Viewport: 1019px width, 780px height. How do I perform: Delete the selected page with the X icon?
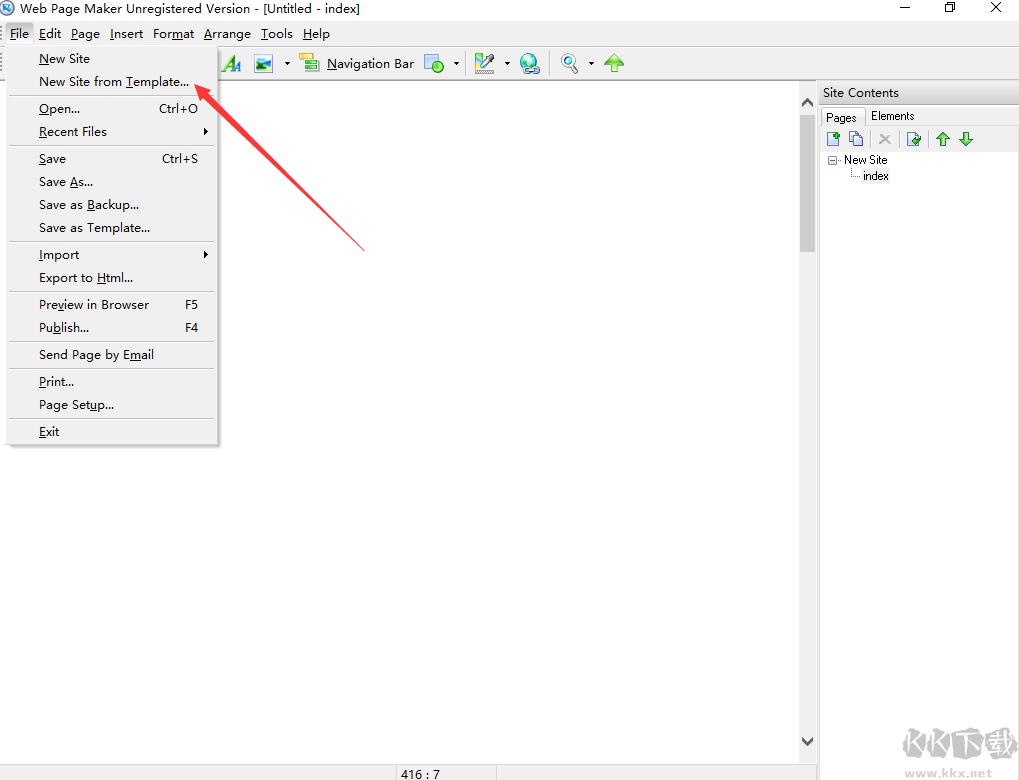884,138
